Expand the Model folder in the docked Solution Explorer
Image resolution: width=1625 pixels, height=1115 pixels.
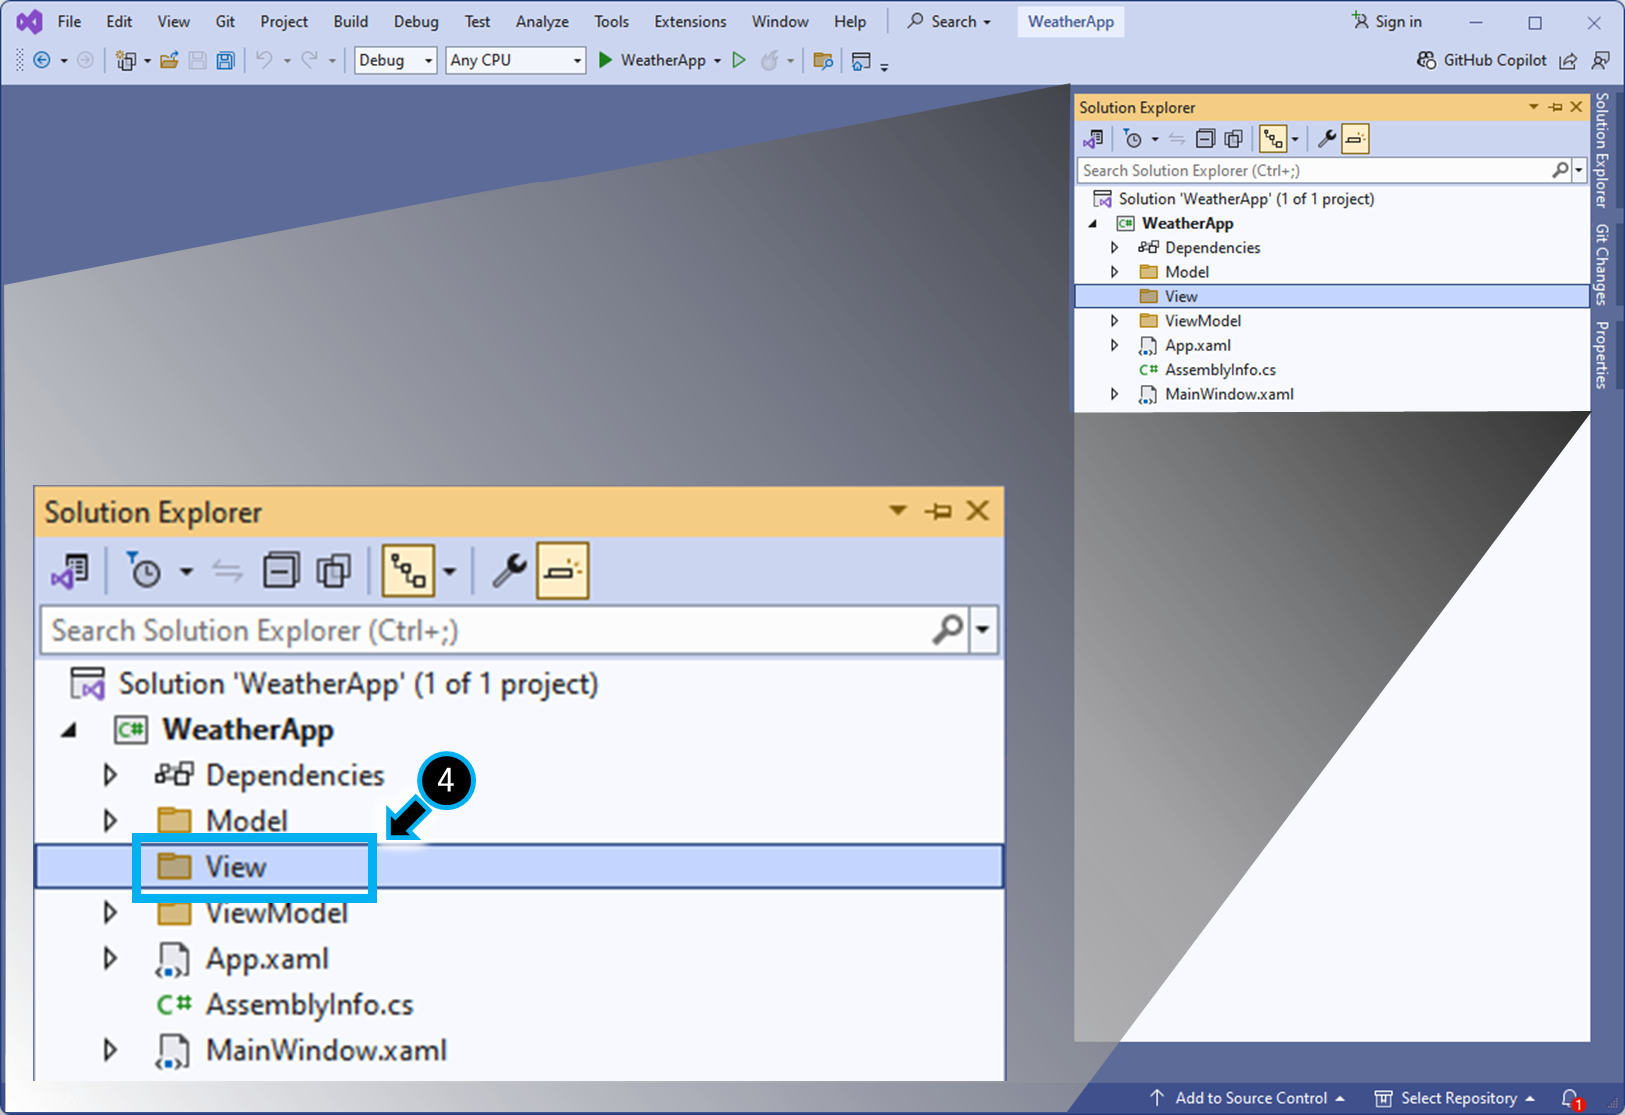1114,272
